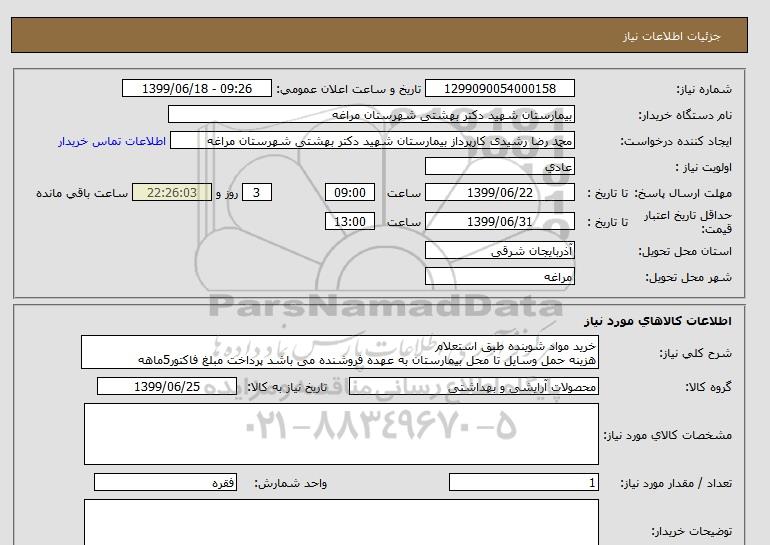This screenshot has height=545, width=770.
Task: Select the priority field عادی
Action: point(499,166)
